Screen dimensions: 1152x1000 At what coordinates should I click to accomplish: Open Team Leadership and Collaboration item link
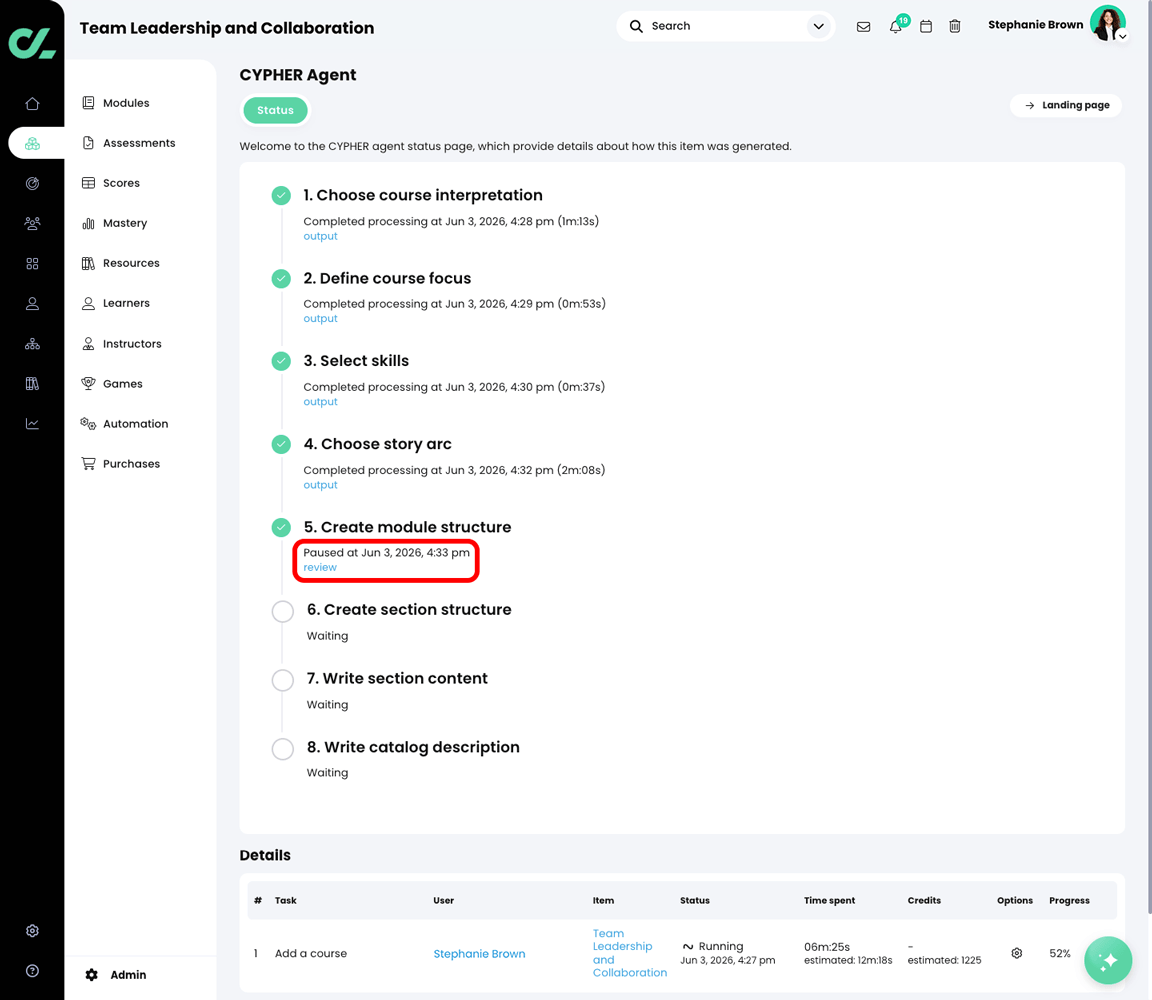click(x=630, y=953)
